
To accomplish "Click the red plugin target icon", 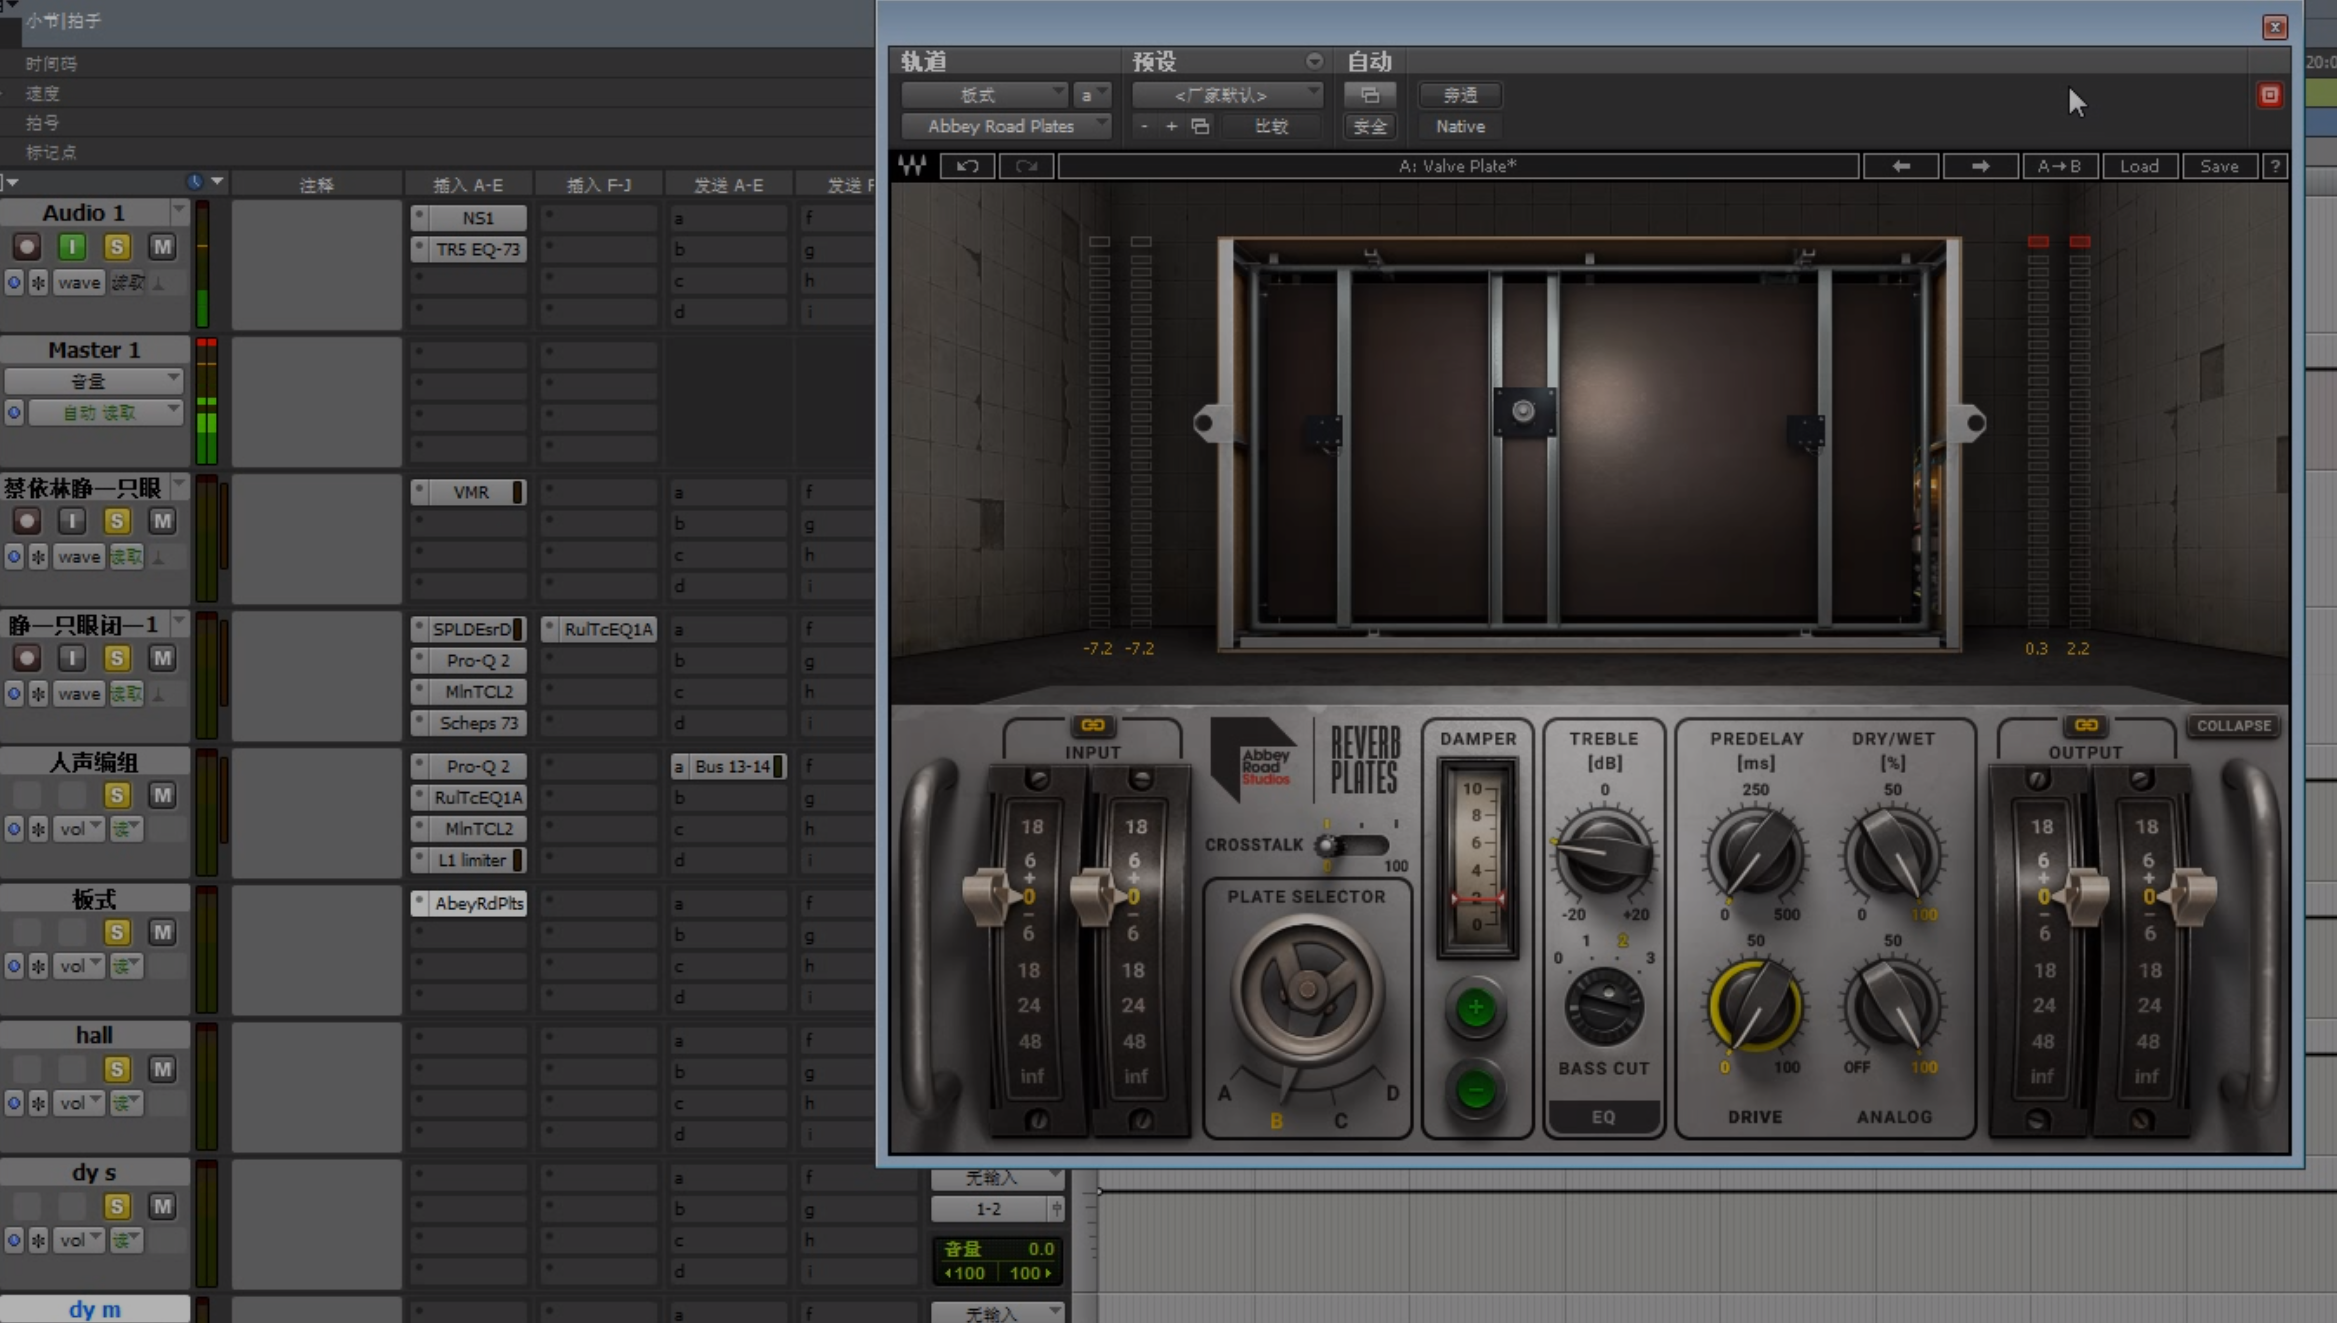I will coord(2269,95).
